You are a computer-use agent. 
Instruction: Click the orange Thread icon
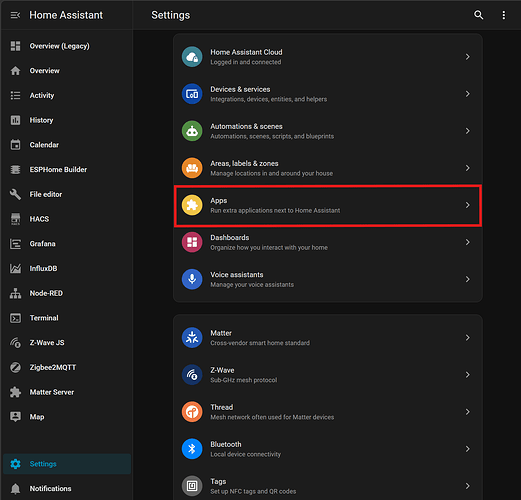point(192,412)
